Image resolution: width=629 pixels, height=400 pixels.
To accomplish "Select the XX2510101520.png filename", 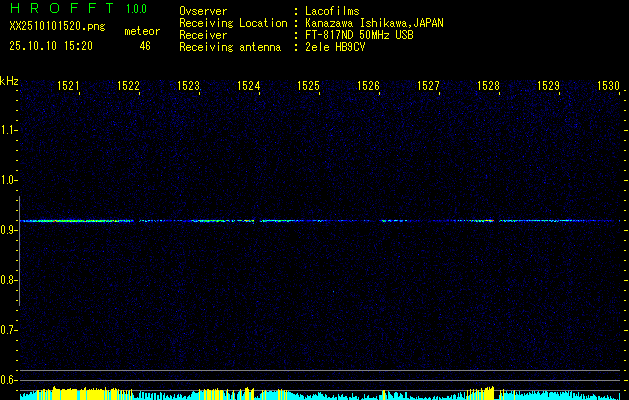I will pos(50,27).
